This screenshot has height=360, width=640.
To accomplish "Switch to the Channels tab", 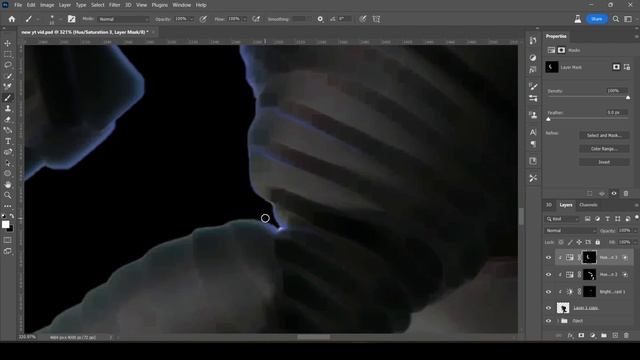I will [588, 205].
